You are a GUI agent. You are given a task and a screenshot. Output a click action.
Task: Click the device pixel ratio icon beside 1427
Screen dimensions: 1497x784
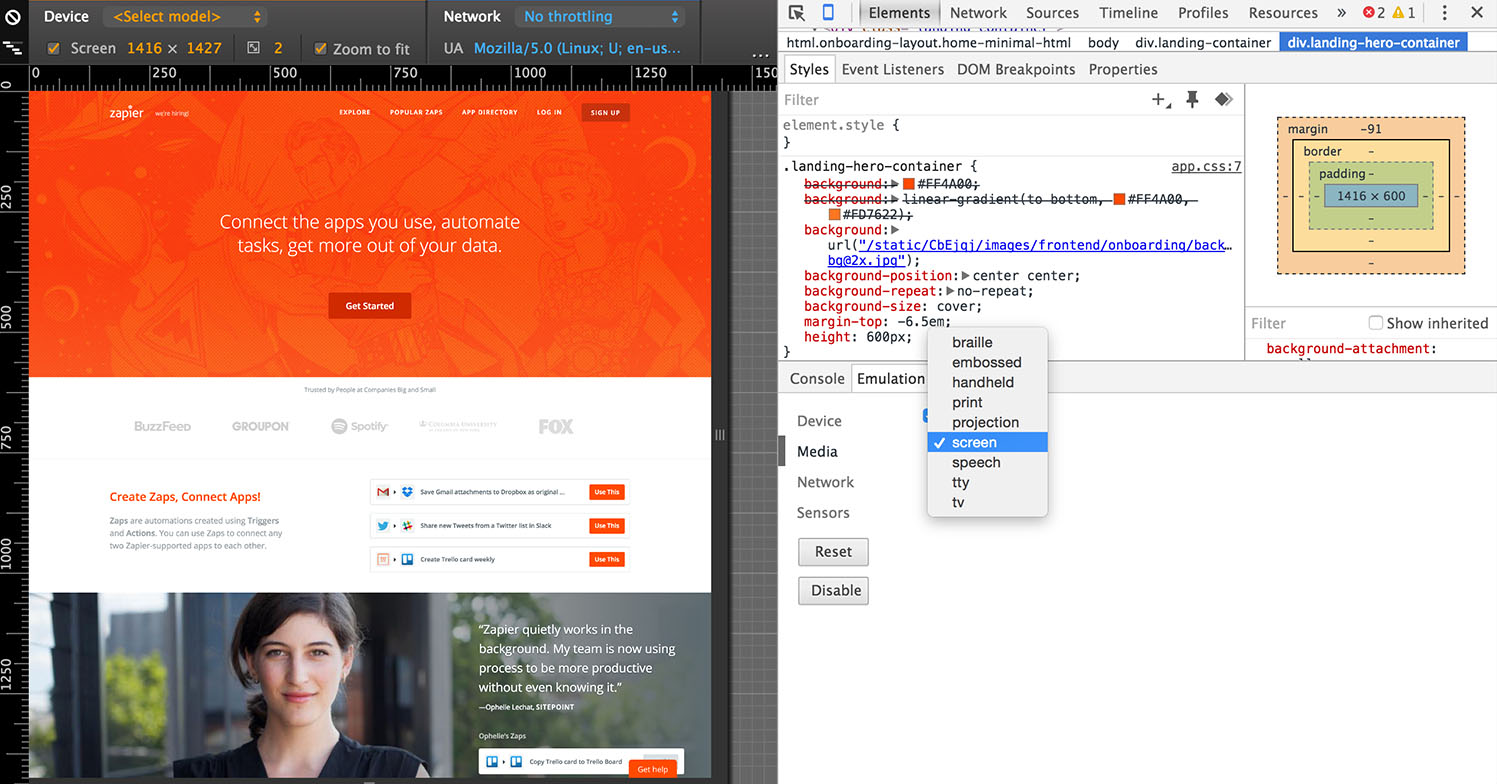252,47
